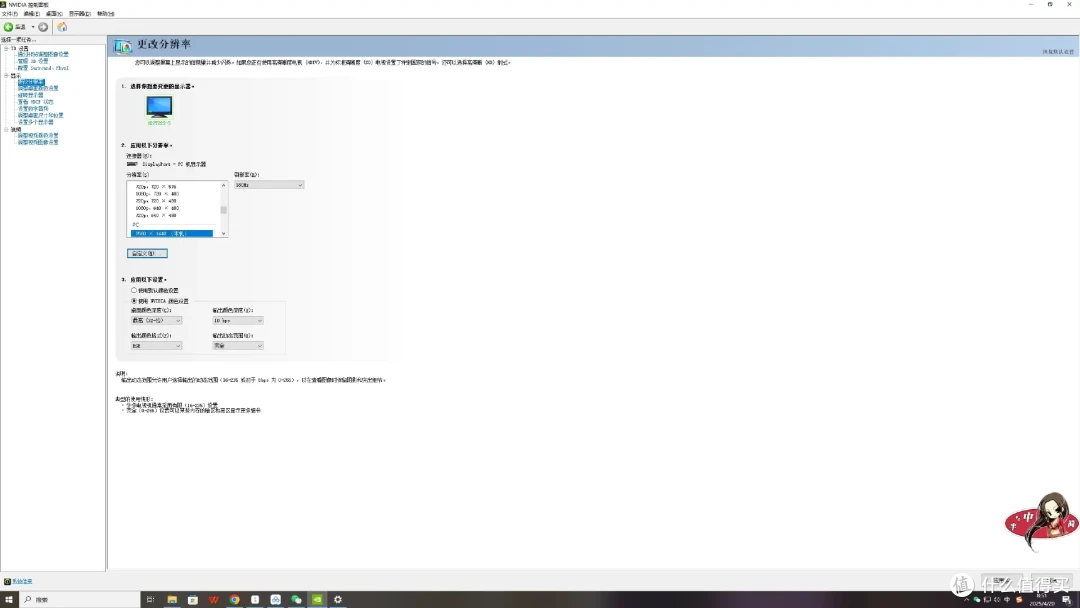Image resolution: width=1080 pixels, height=608 pixels.
Task: Click the green NVIDIA taskbar icon
Action: 317,599
